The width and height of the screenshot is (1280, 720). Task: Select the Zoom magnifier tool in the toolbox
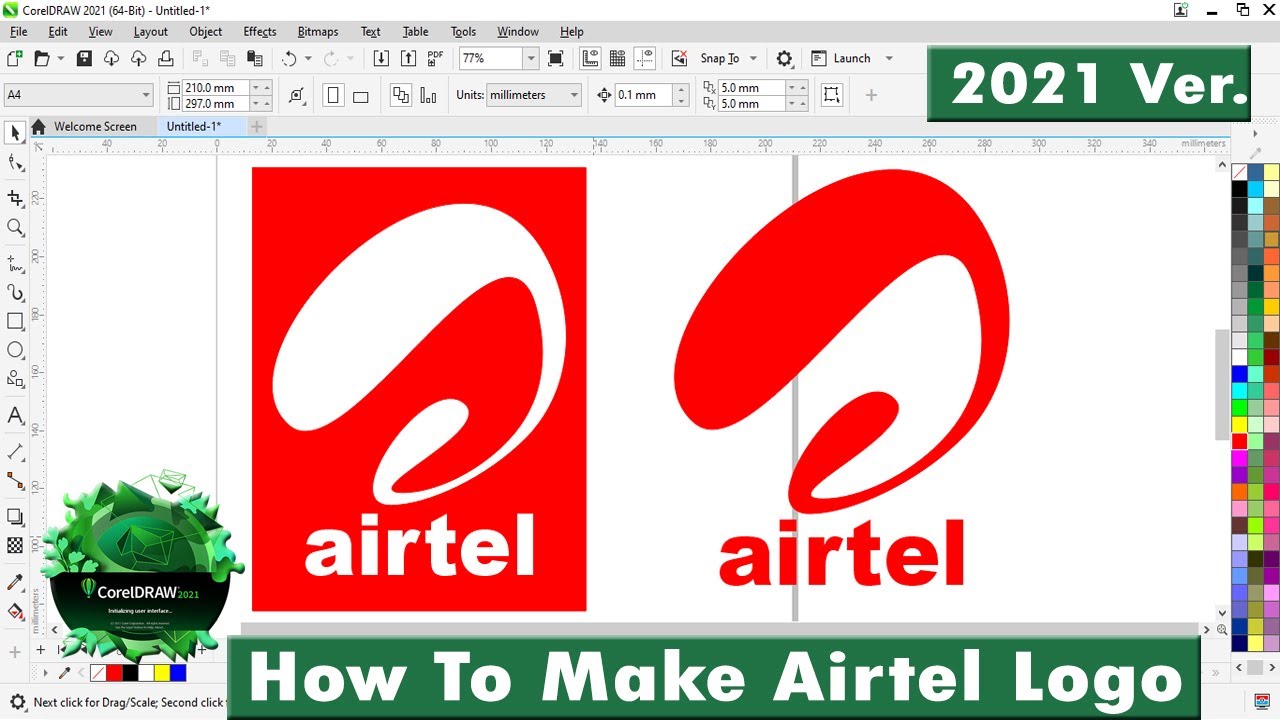click(15, 228)
